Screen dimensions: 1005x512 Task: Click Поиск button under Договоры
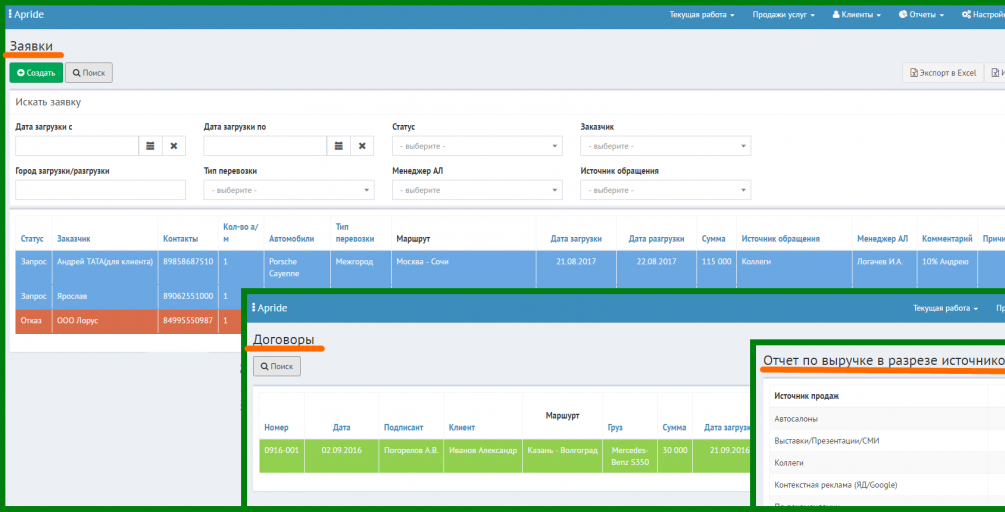tap(277, 367)
